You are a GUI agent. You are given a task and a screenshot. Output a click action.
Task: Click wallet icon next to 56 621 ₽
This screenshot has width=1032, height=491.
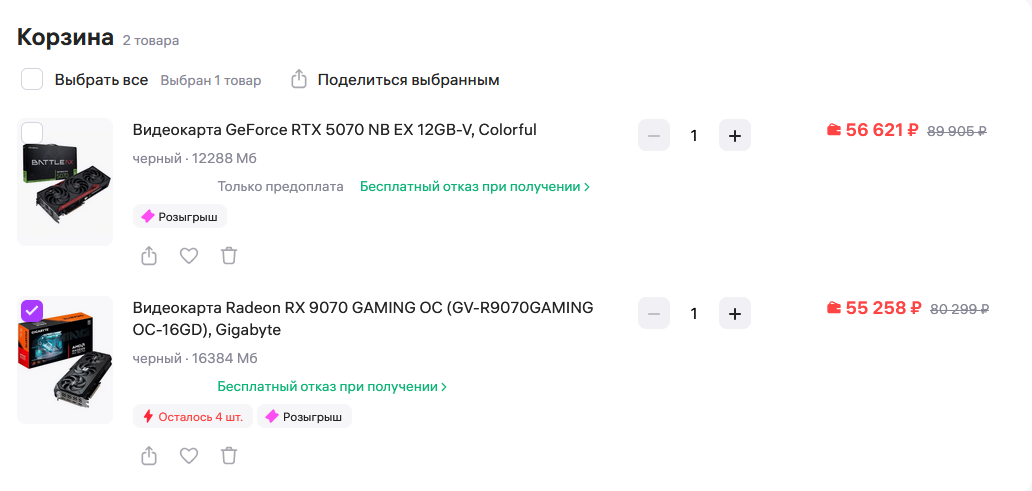834,130
